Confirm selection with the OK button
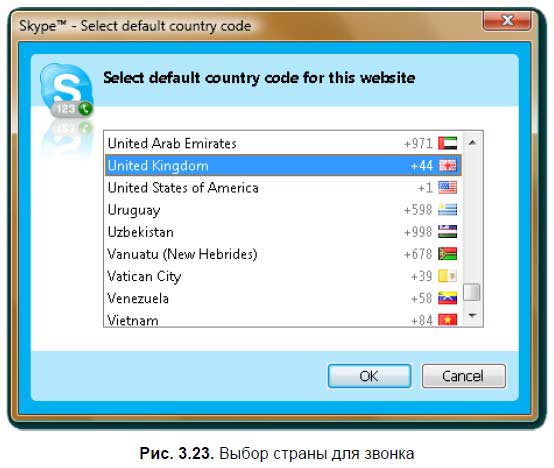The height and width of the screenshot is (468, 554). click(x=370, y=376)
